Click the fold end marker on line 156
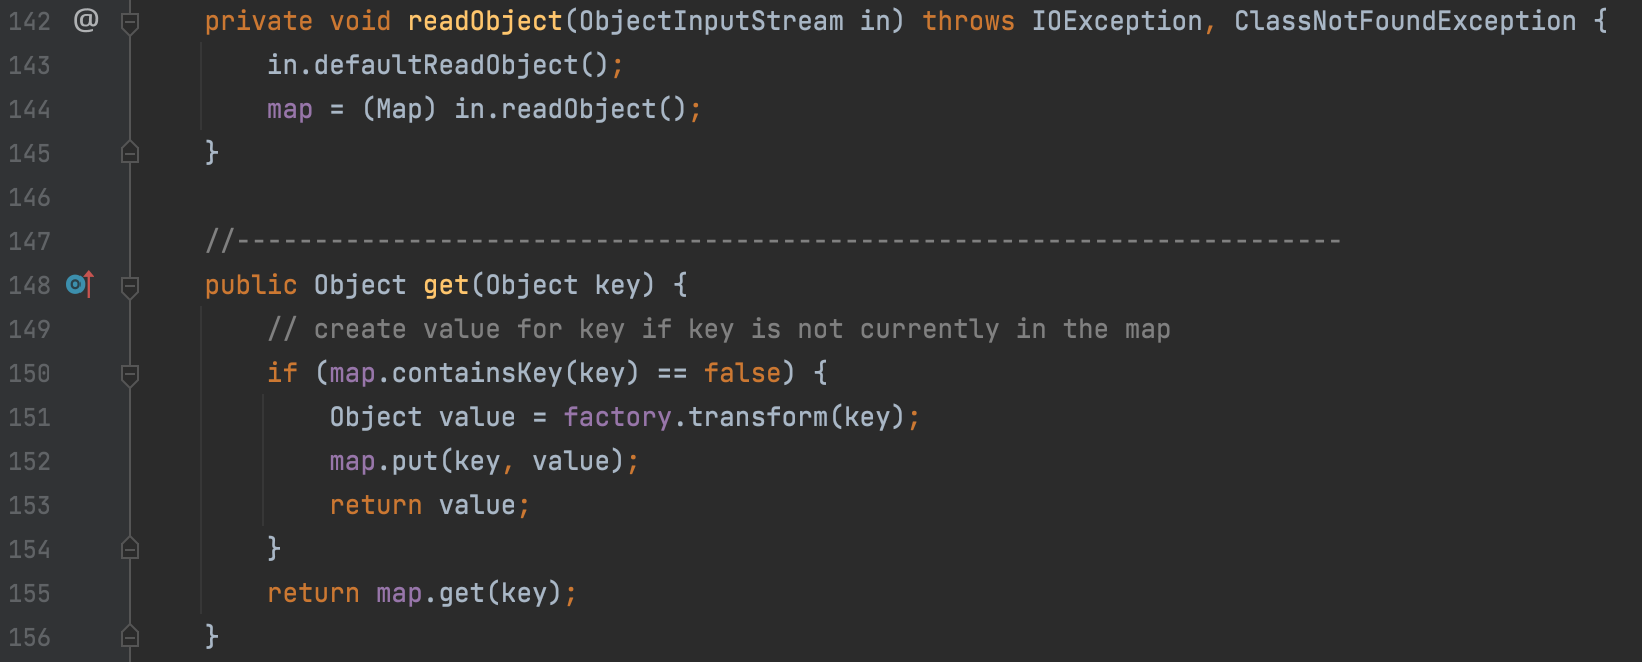 point(130,637)
